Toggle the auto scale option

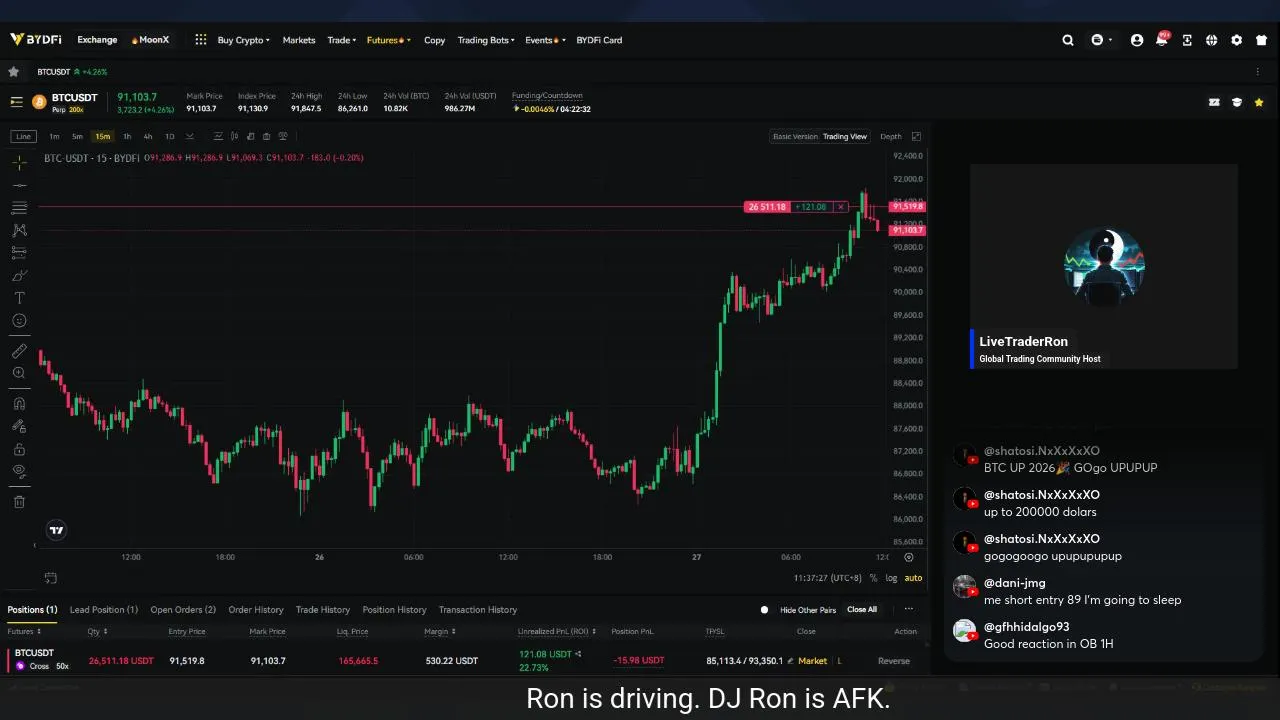pyautogui.click(x=913, y=578)
